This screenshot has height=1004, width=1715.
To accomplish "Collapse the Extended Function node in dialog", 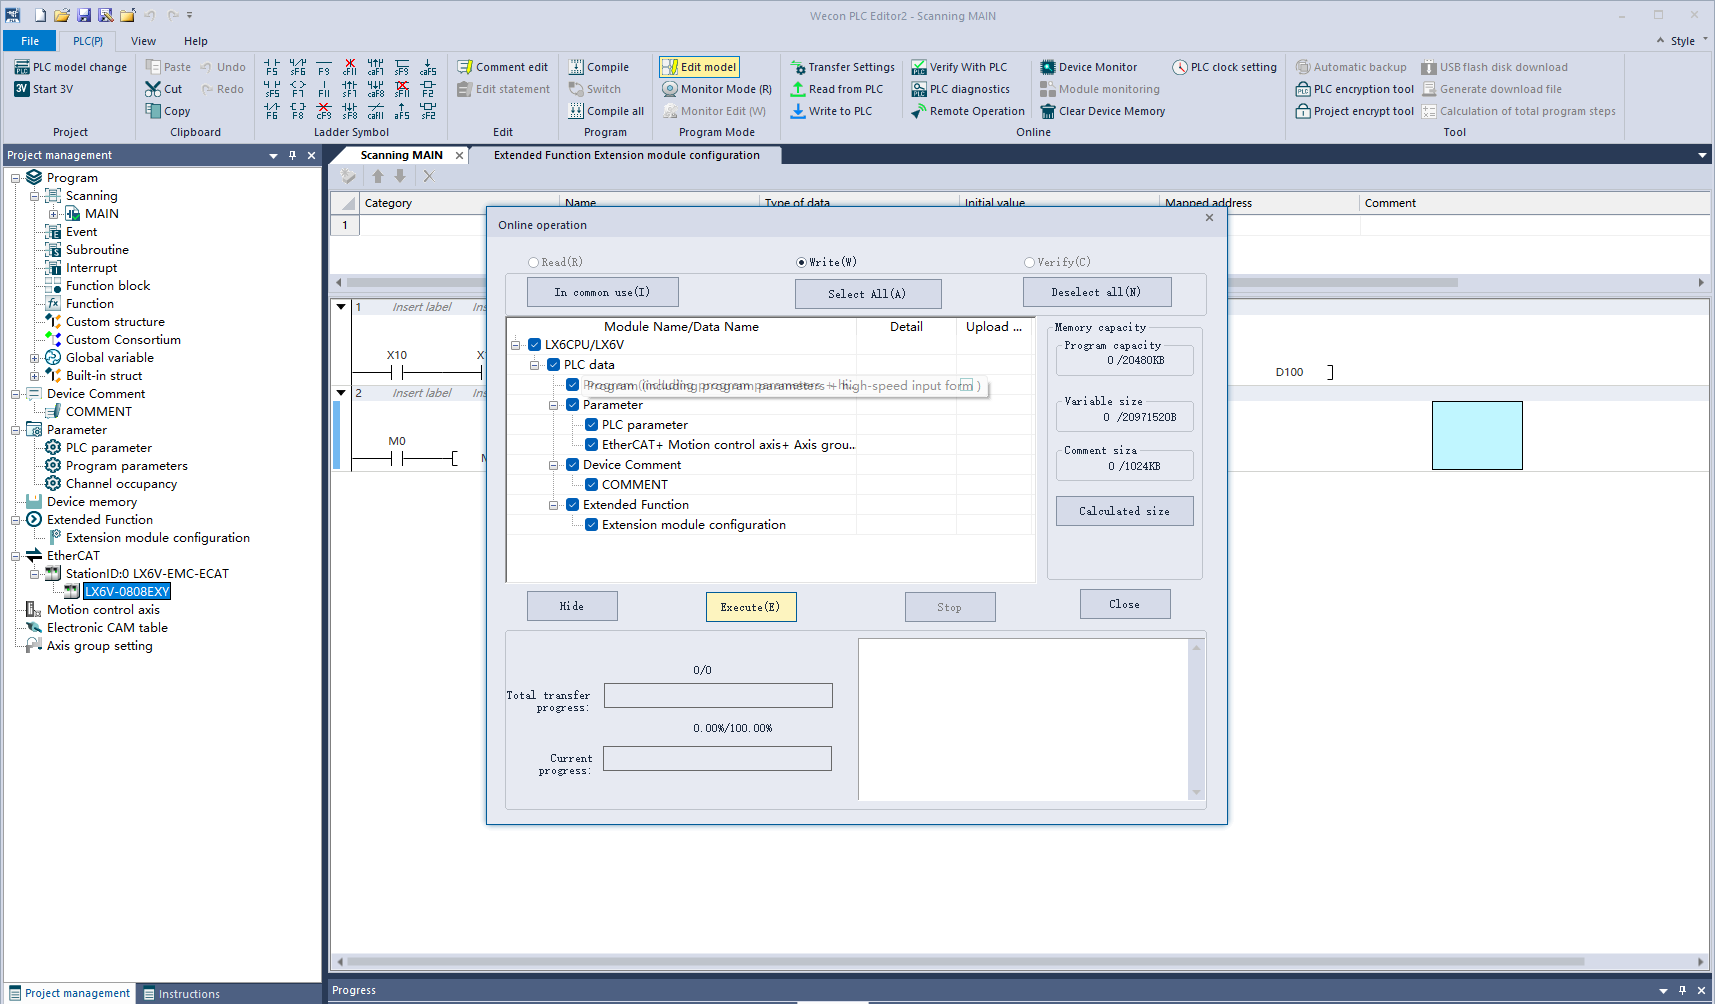I will coord(553,505).
